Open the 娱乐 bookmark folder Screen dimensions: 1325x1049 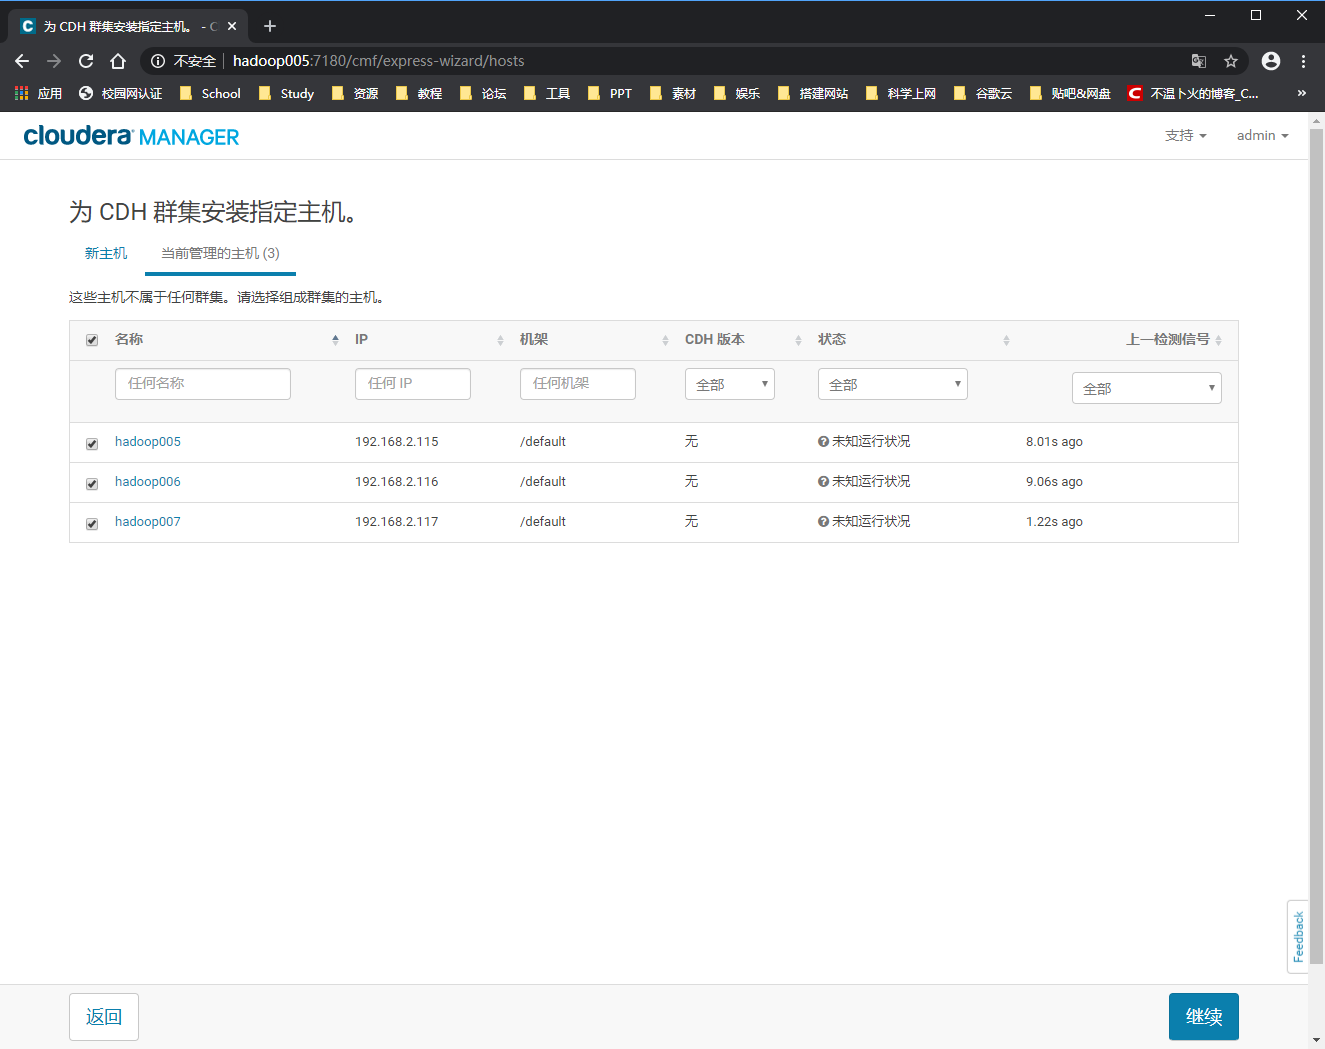tap(737, 93)
